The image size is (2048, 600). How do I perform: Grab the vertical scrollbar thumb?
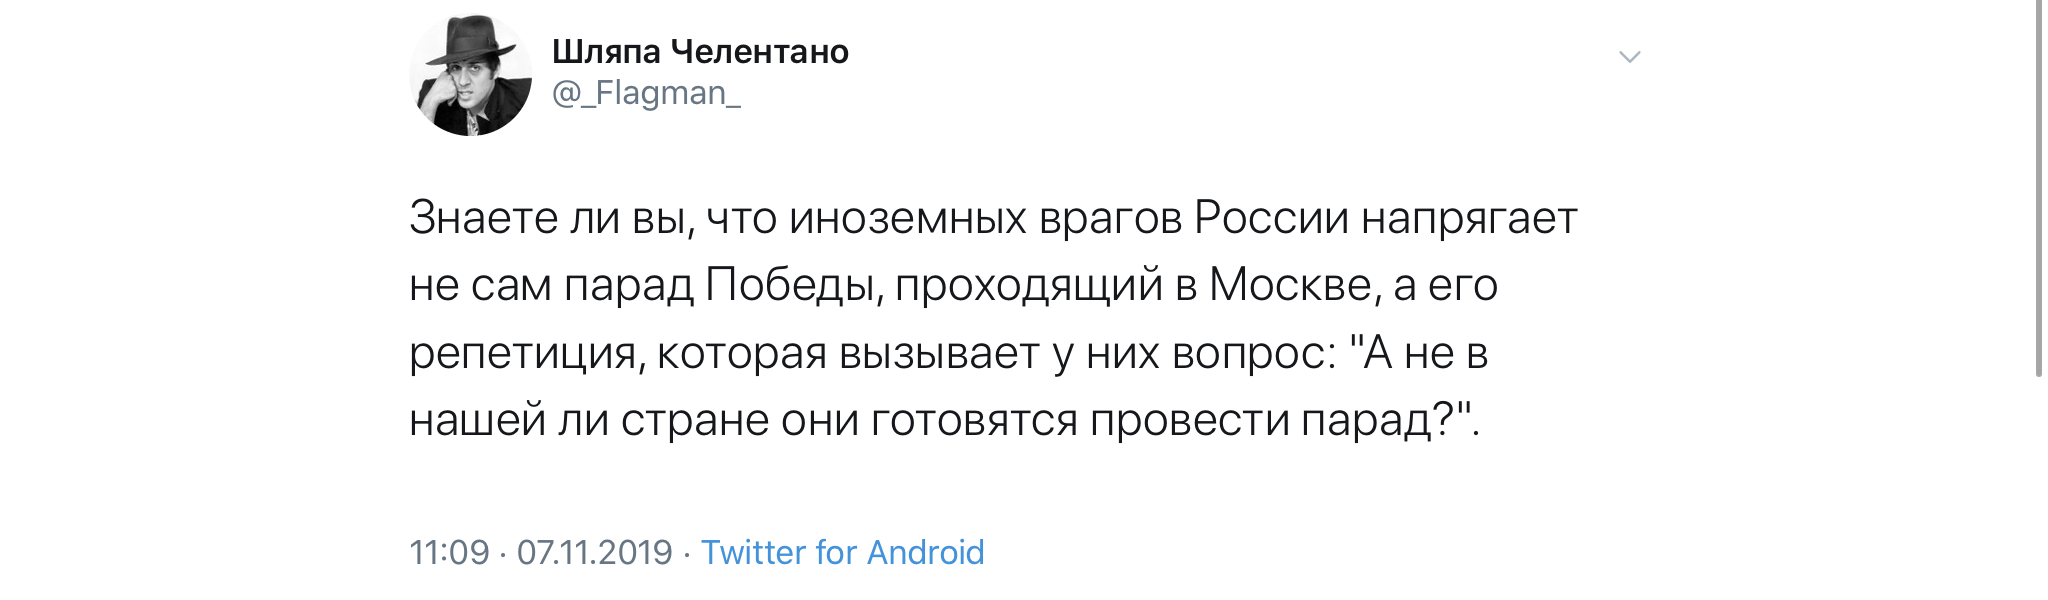2040,188
